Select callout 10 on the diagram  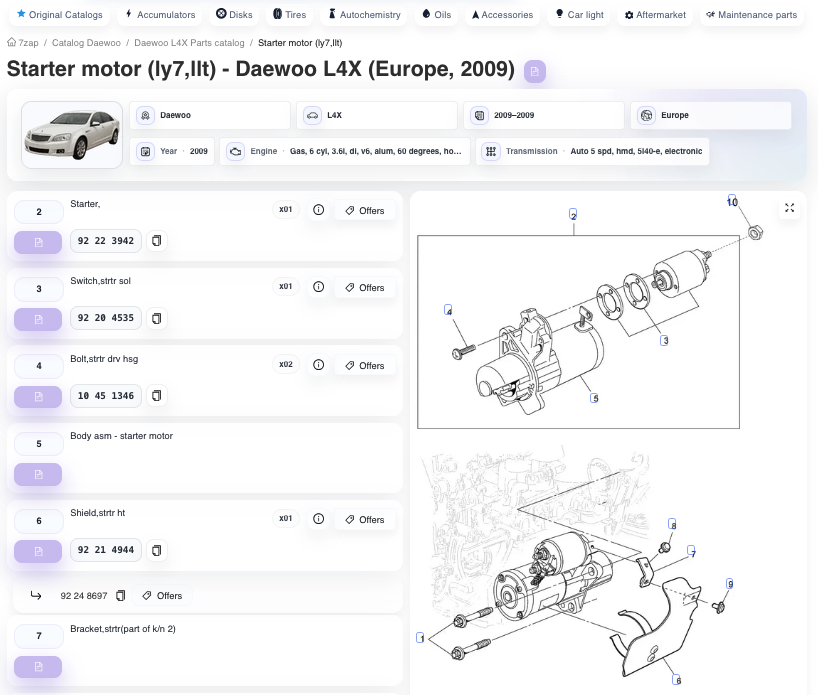(732, 201)
